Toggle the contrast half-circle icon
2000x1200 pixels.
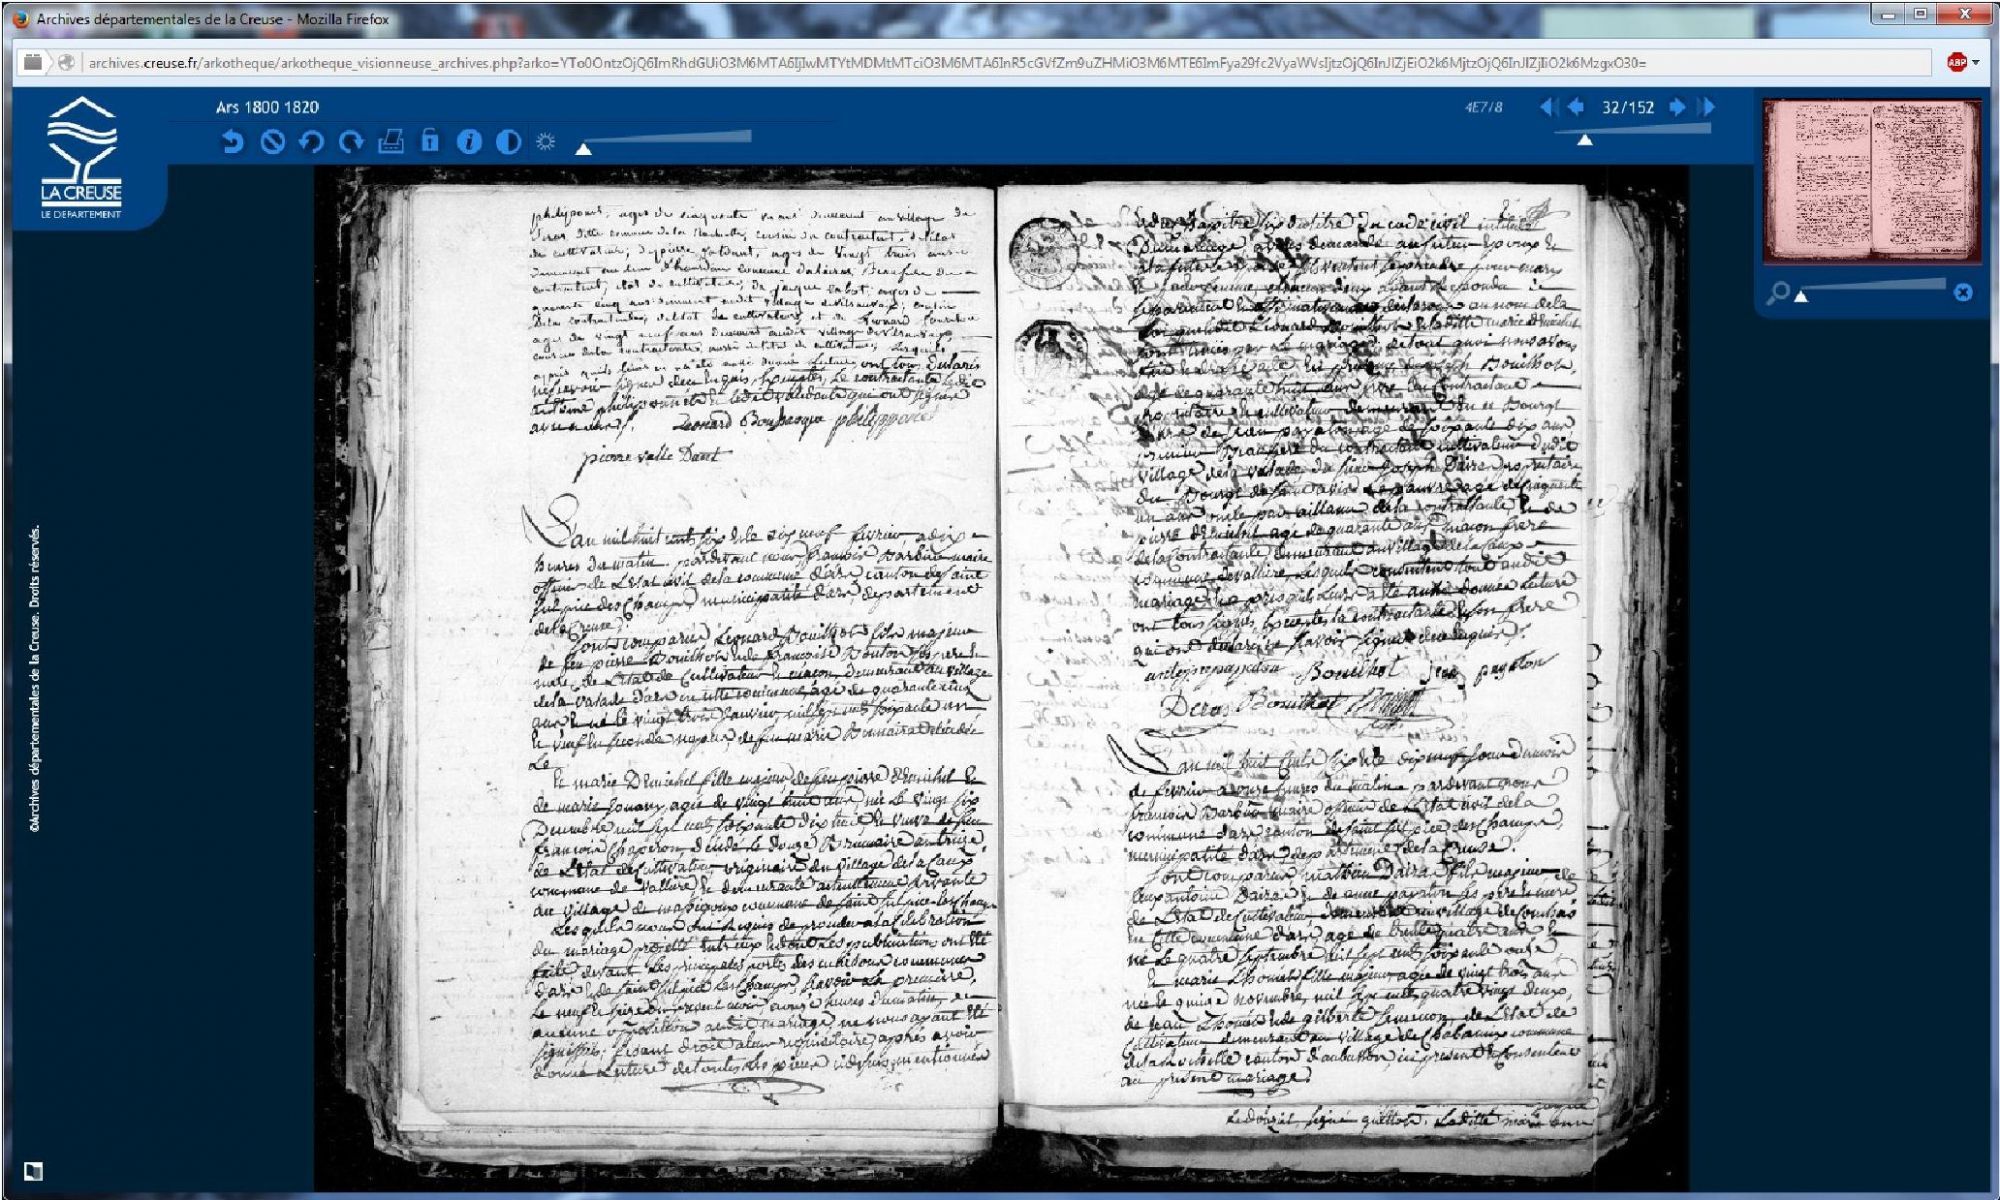click(508, 142)
